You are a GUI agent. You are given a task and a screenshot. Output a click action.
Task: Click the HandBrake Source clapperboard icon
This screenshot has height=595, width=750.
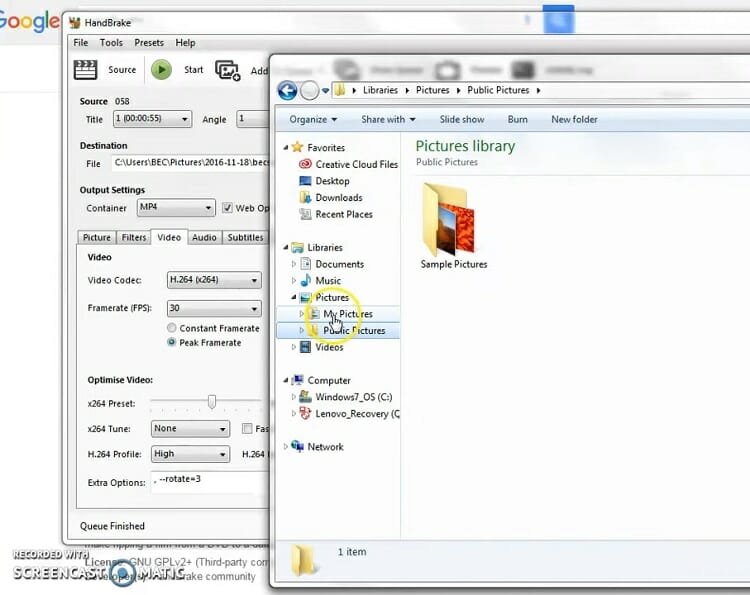[86, 70]
